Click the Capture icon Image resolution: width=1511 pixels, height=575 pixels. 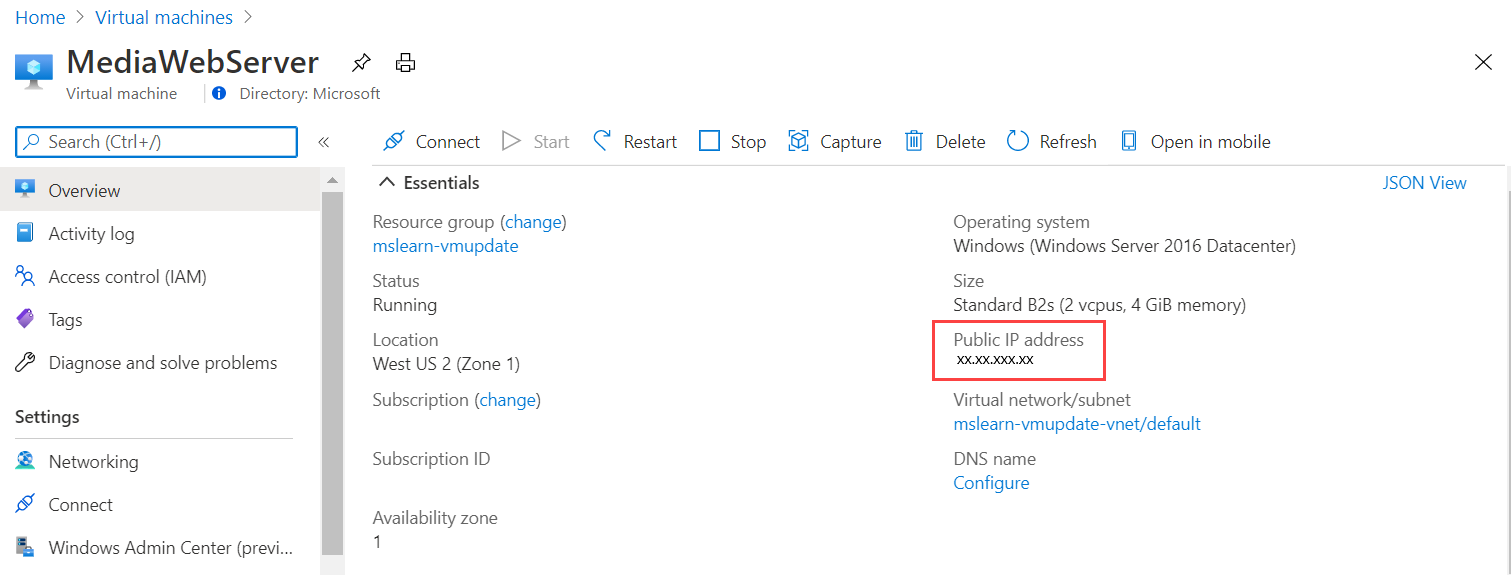[x=798, y=141]
